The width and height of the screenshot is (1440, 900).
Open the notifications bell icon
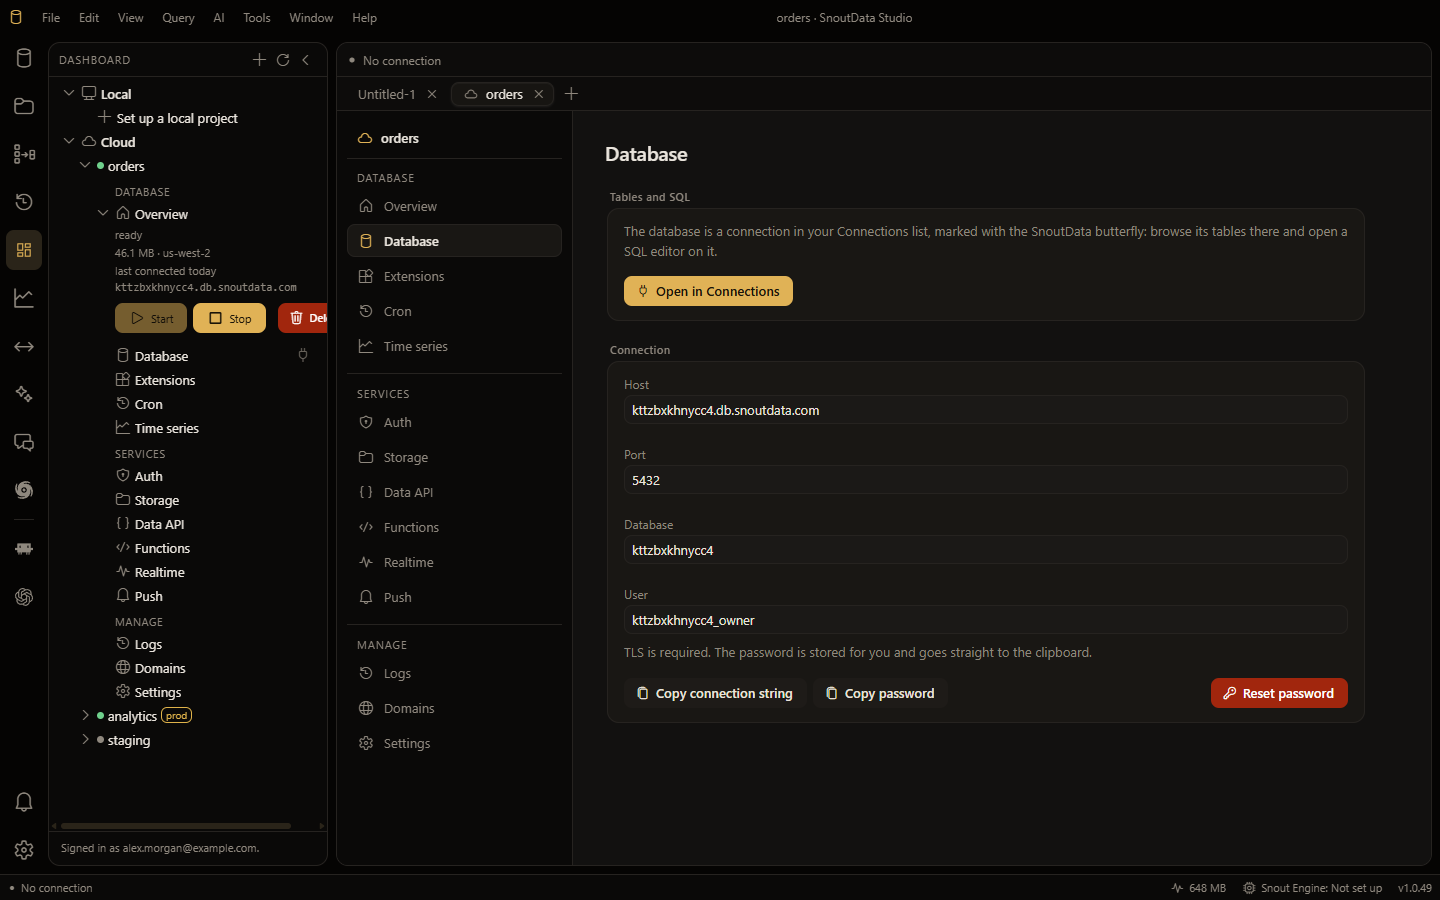click(x=24, y=802)
